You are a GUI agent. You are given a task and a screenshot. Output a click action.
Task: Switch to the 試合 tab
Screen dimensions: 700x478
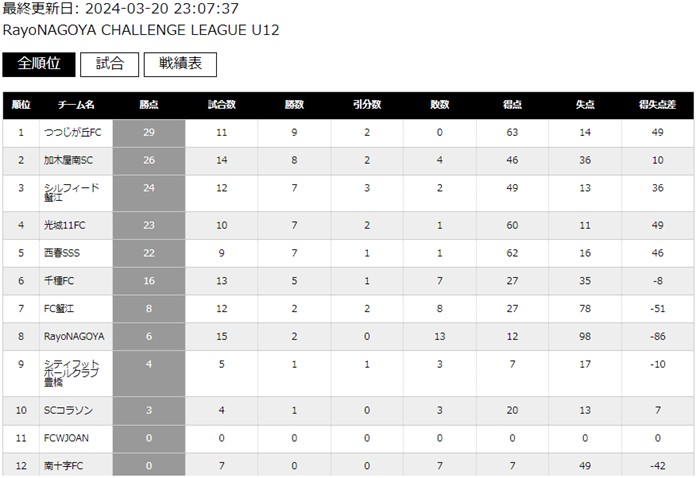[109, 64]
